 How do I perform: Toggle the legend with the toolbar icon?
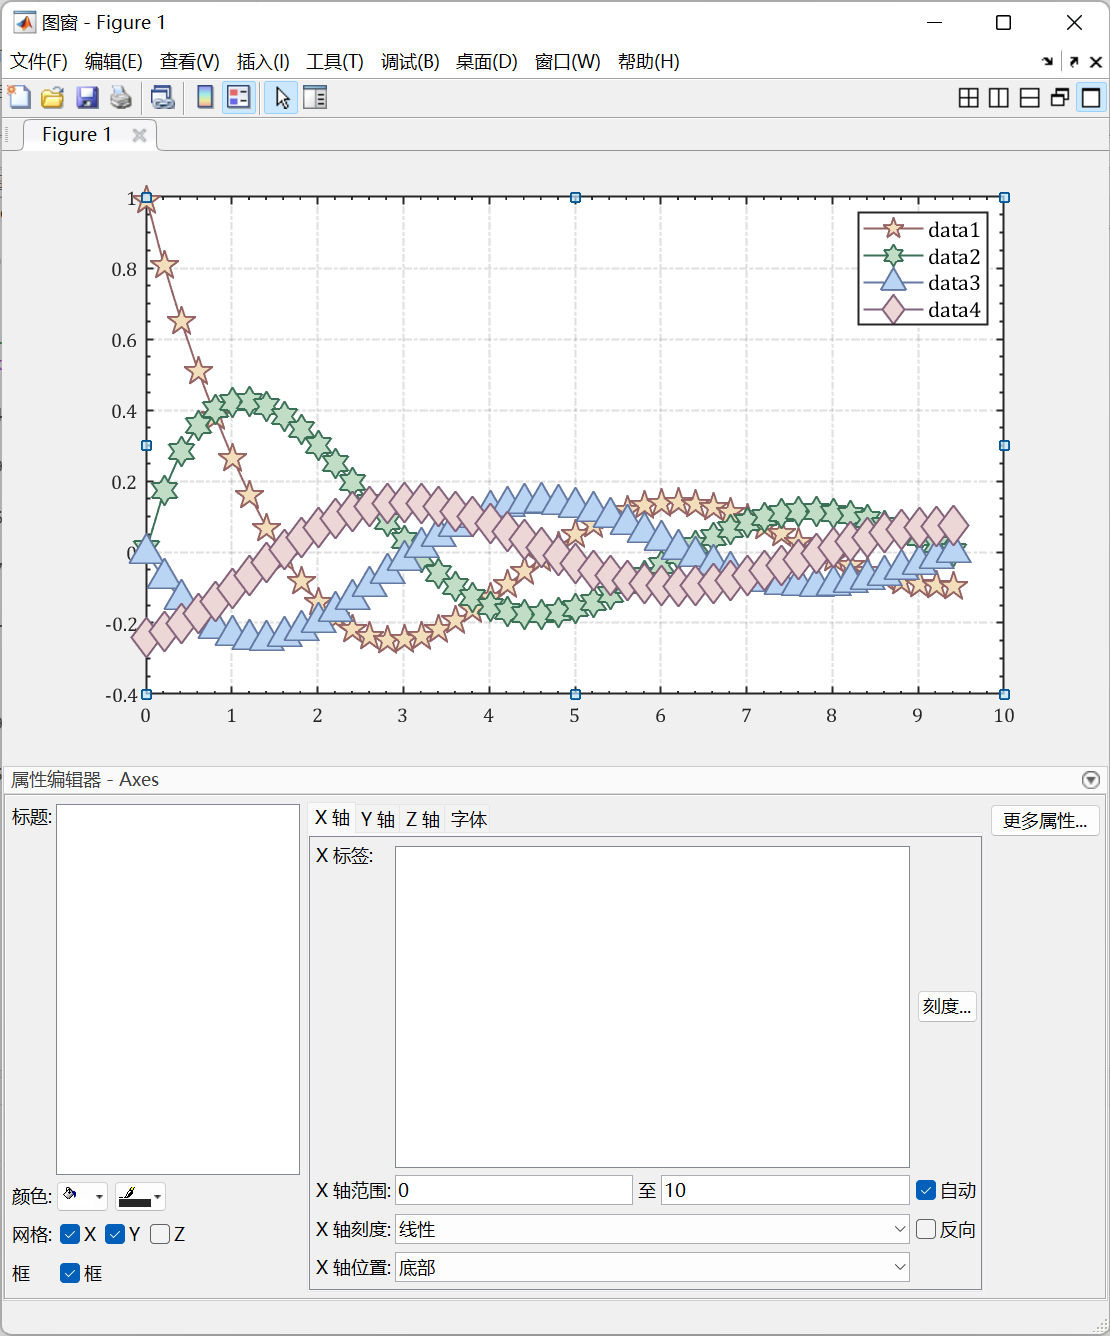(x=238, y=97)
